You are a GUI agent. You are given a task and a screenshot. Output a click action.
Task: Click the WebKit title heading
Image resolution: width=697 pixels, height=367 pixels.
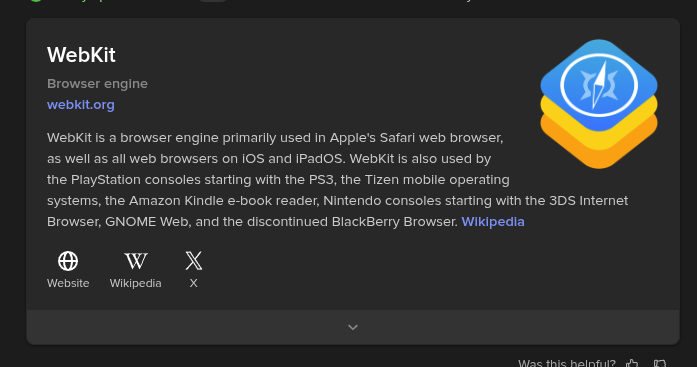(x=81, y=55)
